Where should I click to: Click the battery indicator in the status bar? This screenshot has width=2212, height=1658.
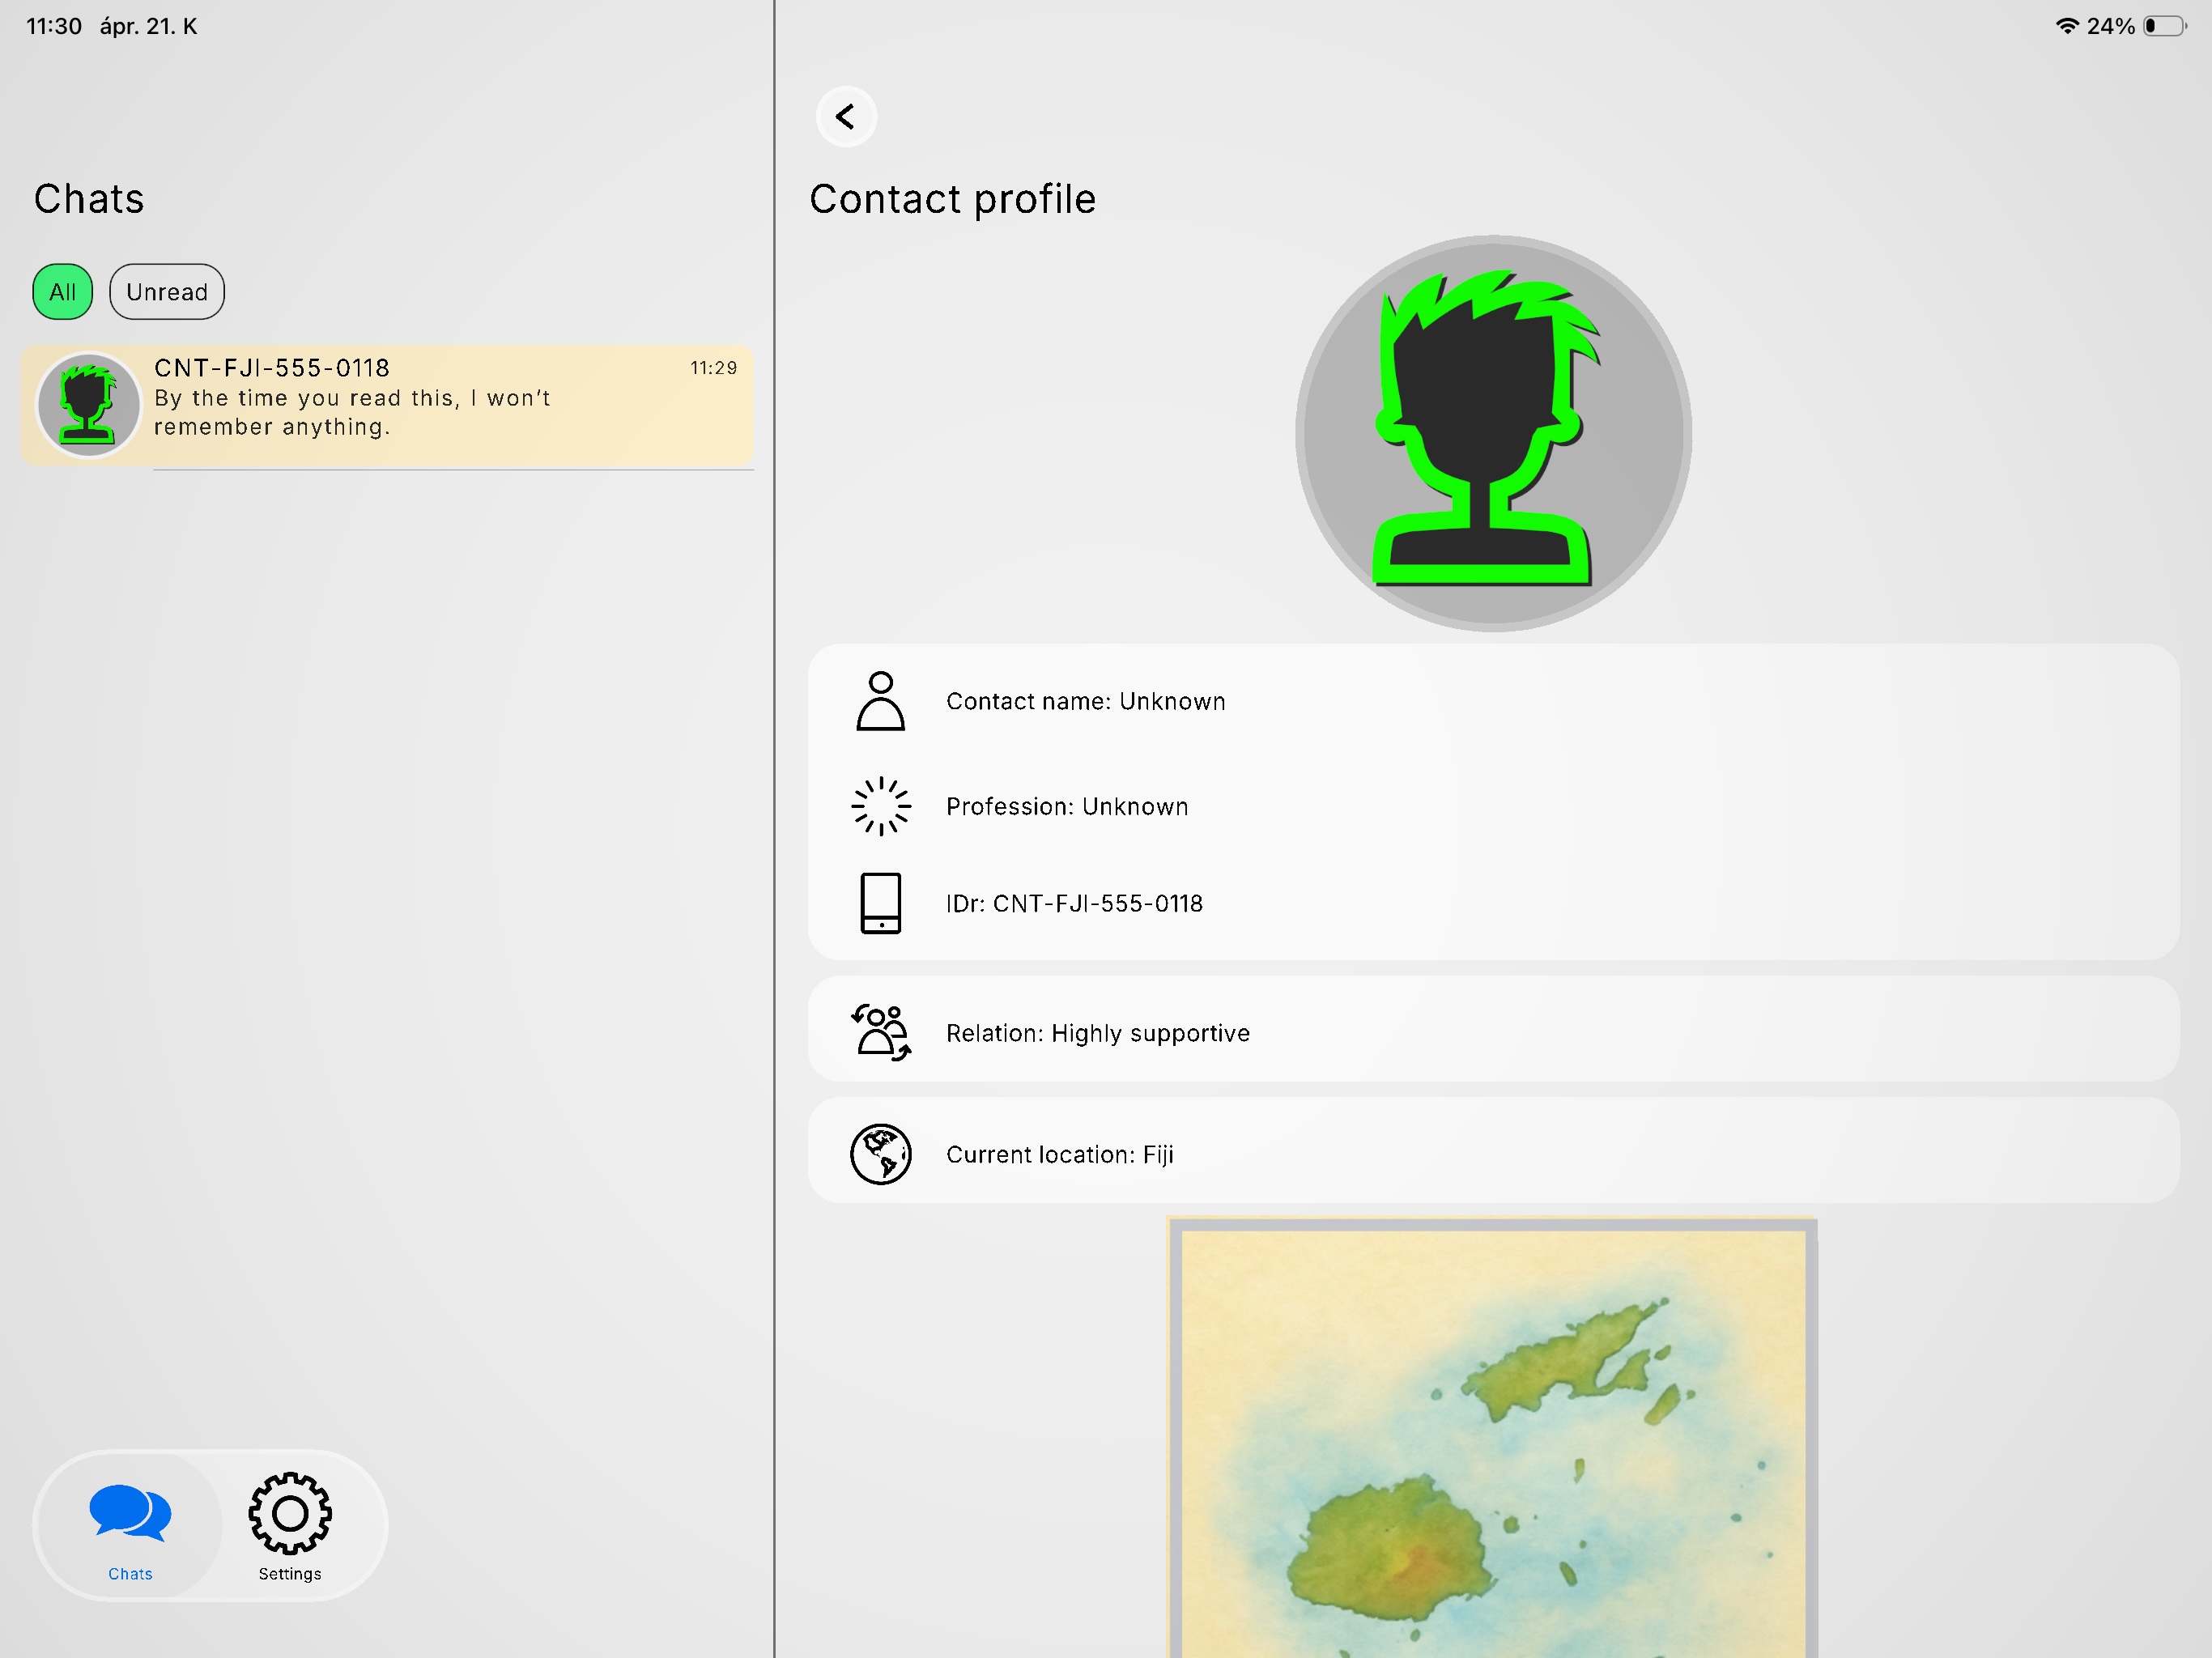(2166, 26)
